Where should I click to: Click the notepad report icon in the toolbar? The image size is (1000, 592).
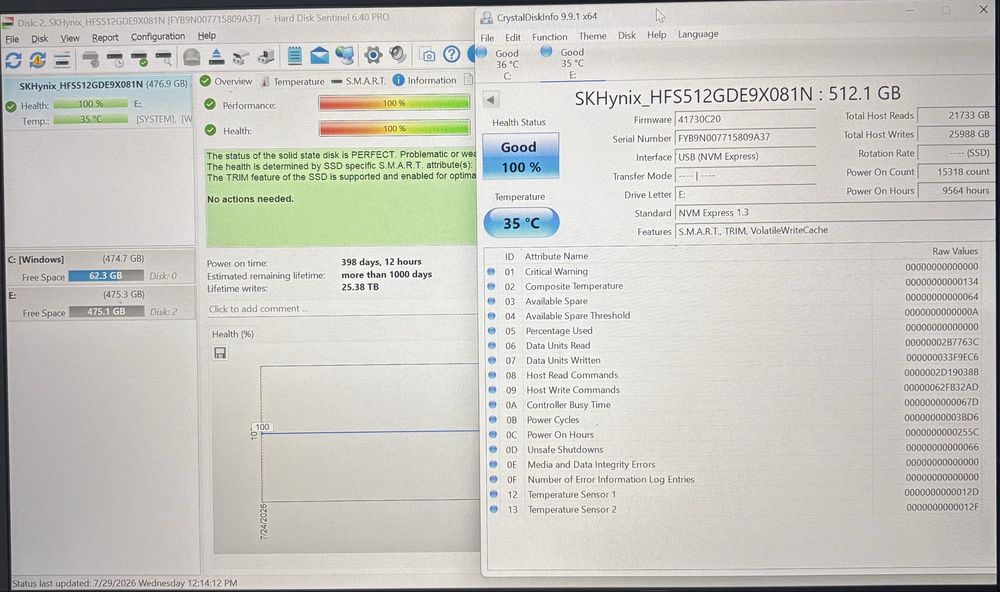pos(294,56)
